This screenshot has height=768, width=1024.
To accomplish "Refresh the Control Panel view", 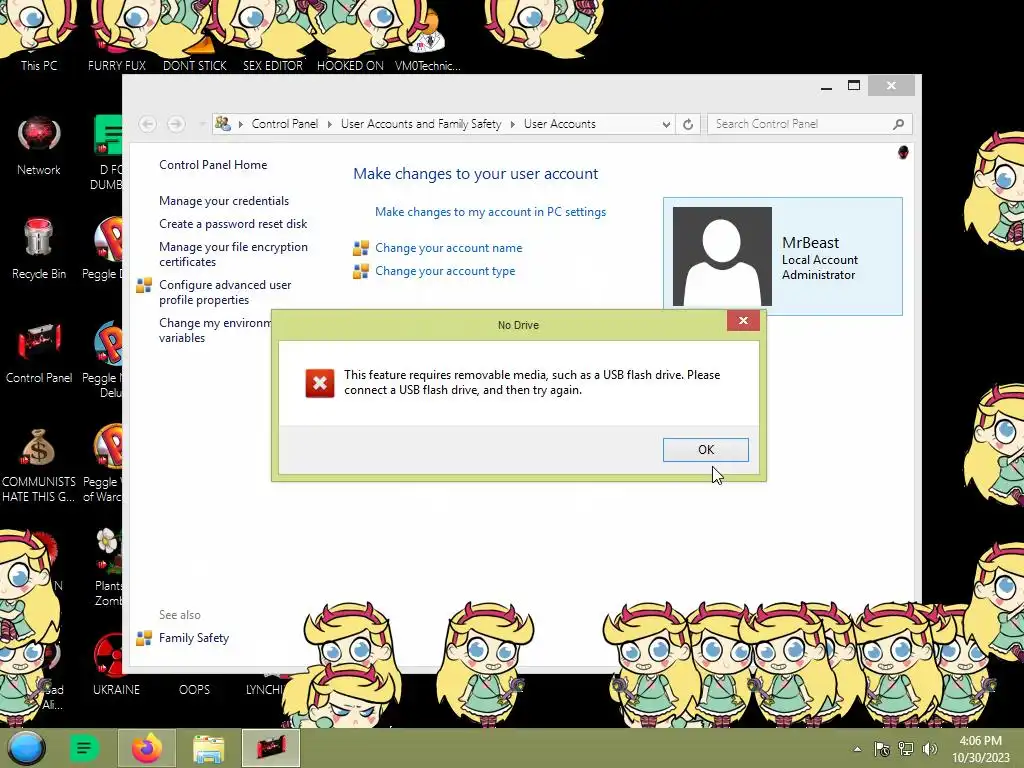I will click(688, 124).
